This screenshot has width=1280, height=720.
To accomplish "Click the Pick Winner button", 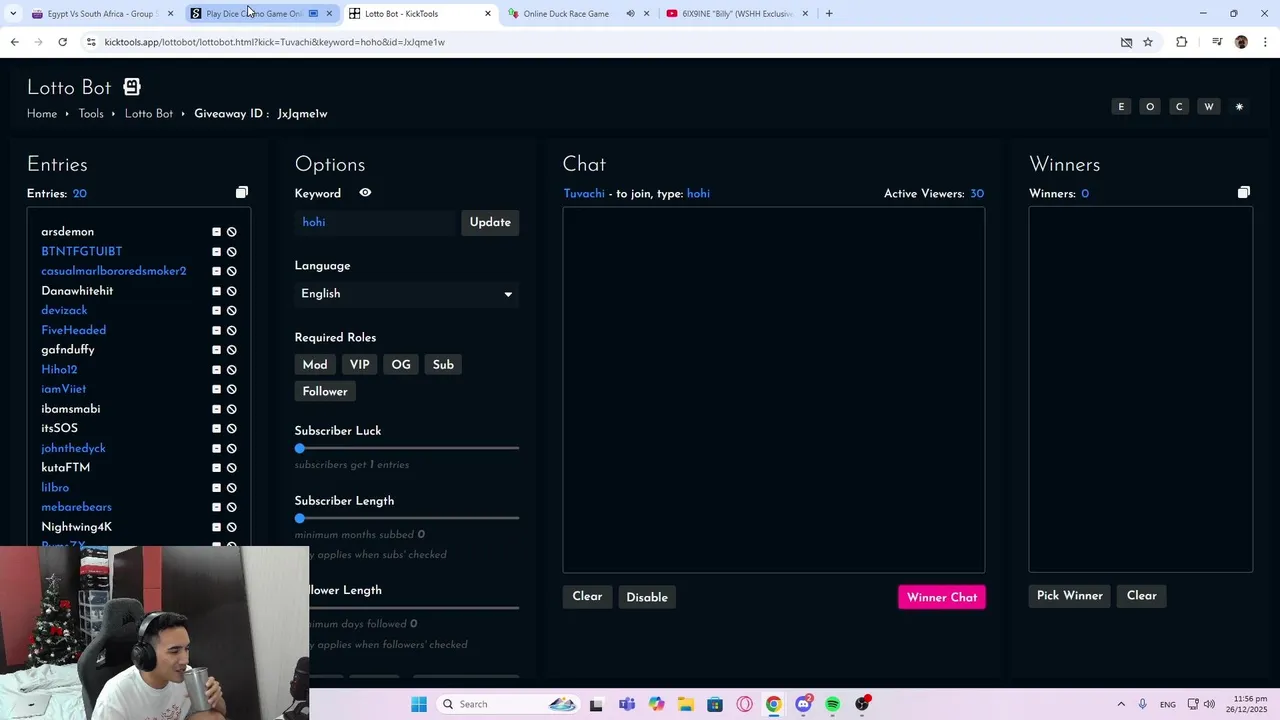I will pyautogui.click(x=1069, y=596).
